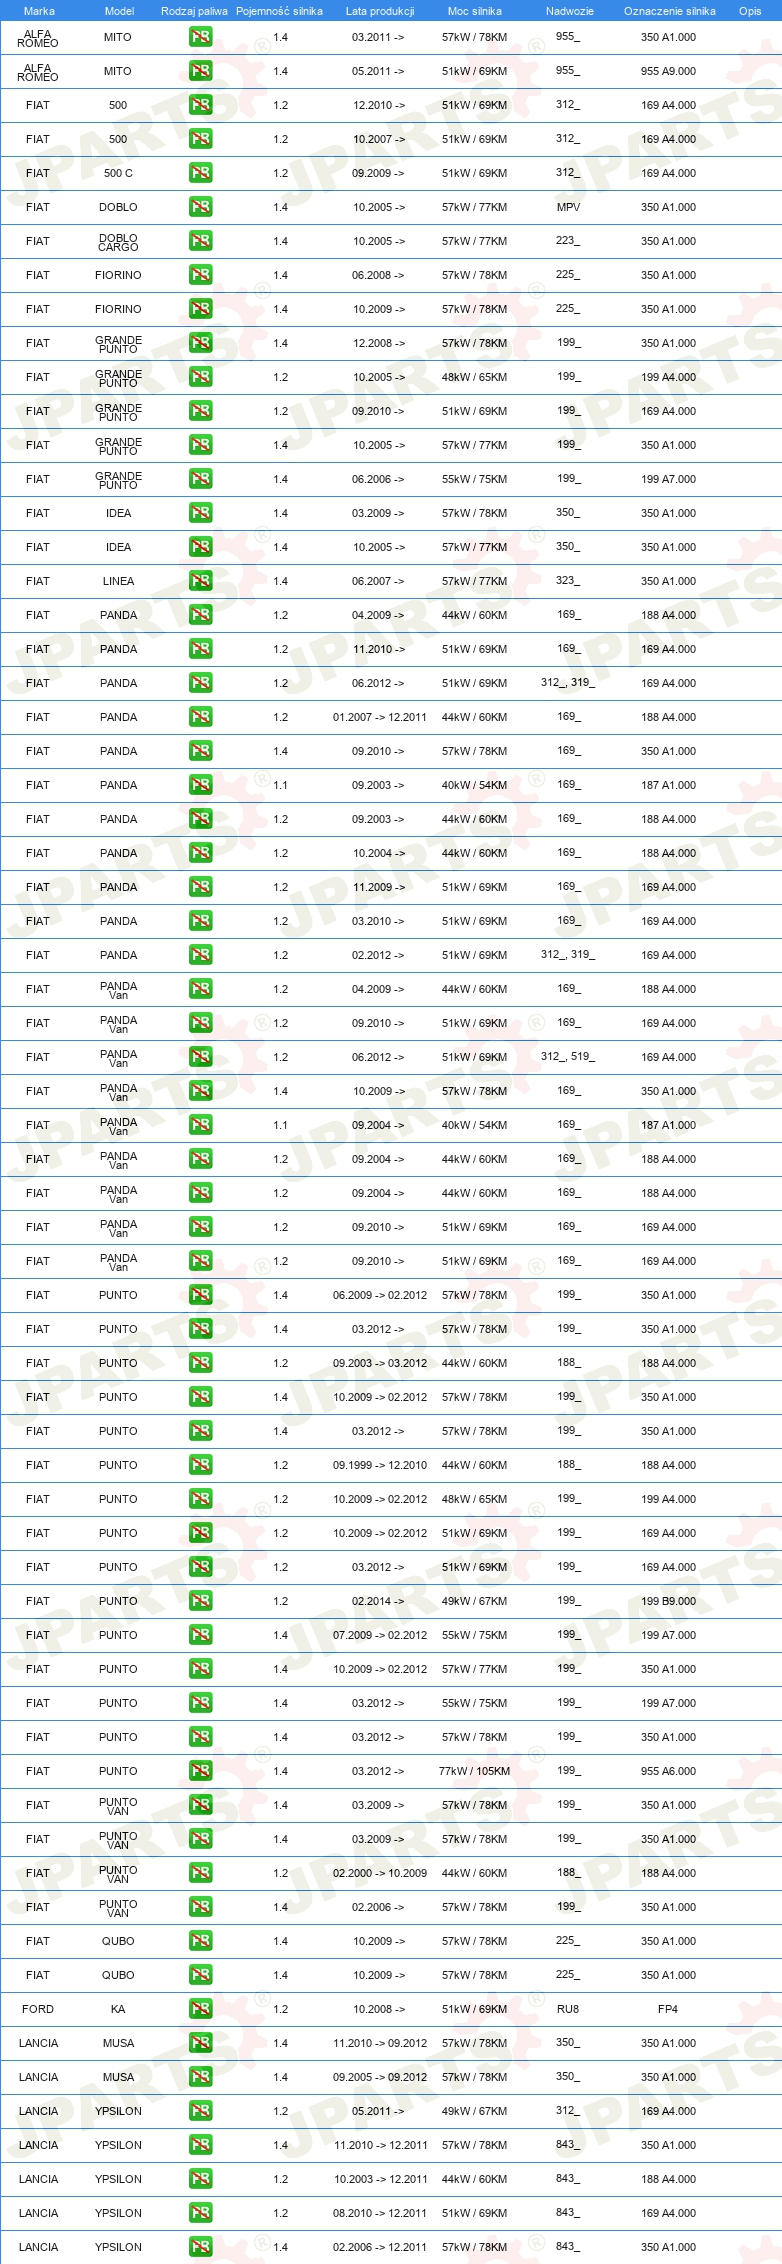The width and height of the screenshot is (782, 2264).
Task: Click fuel icon for Panda 01.2007 -> 12.2011
Action: point(200,717)
